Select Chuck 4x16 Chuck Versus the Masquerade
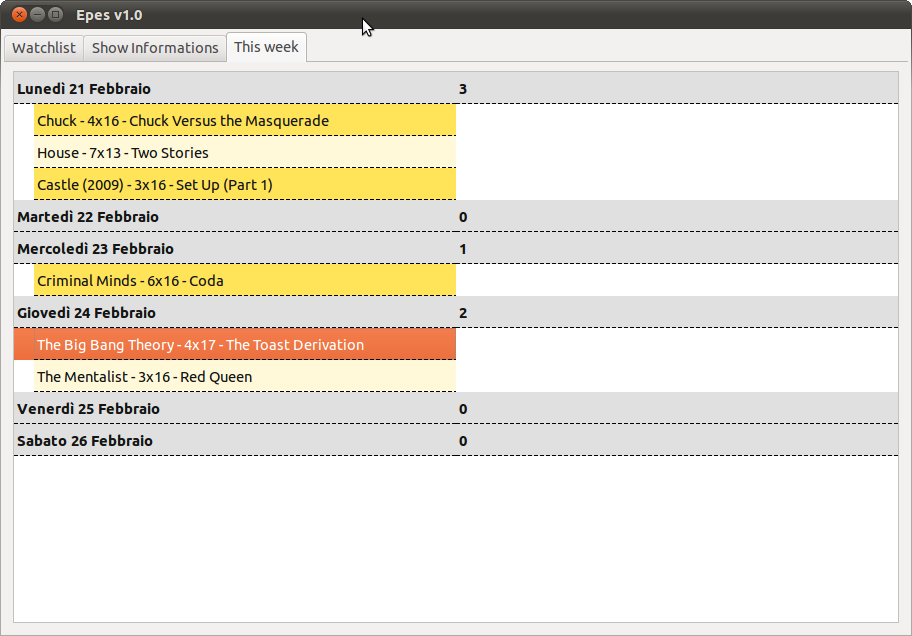 (245, 120)
